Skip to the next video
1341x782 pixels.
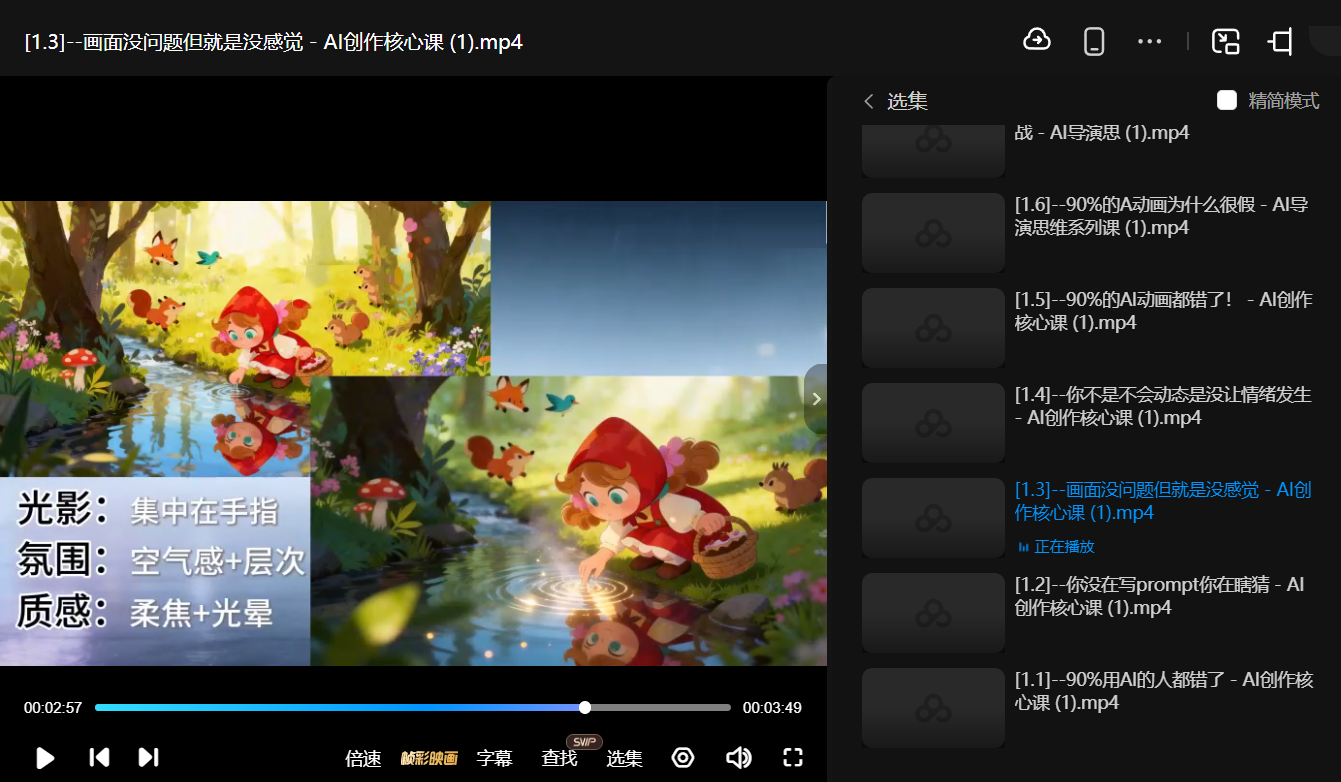148,758
